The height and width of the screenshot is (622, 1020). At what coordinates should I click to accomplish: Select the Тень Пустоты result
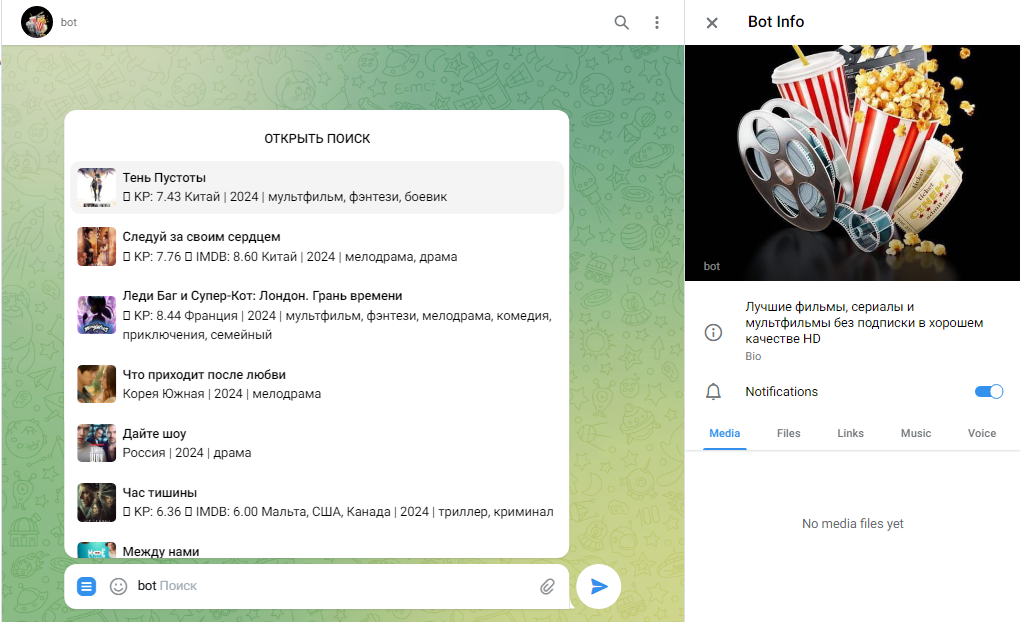coord(317,187)
